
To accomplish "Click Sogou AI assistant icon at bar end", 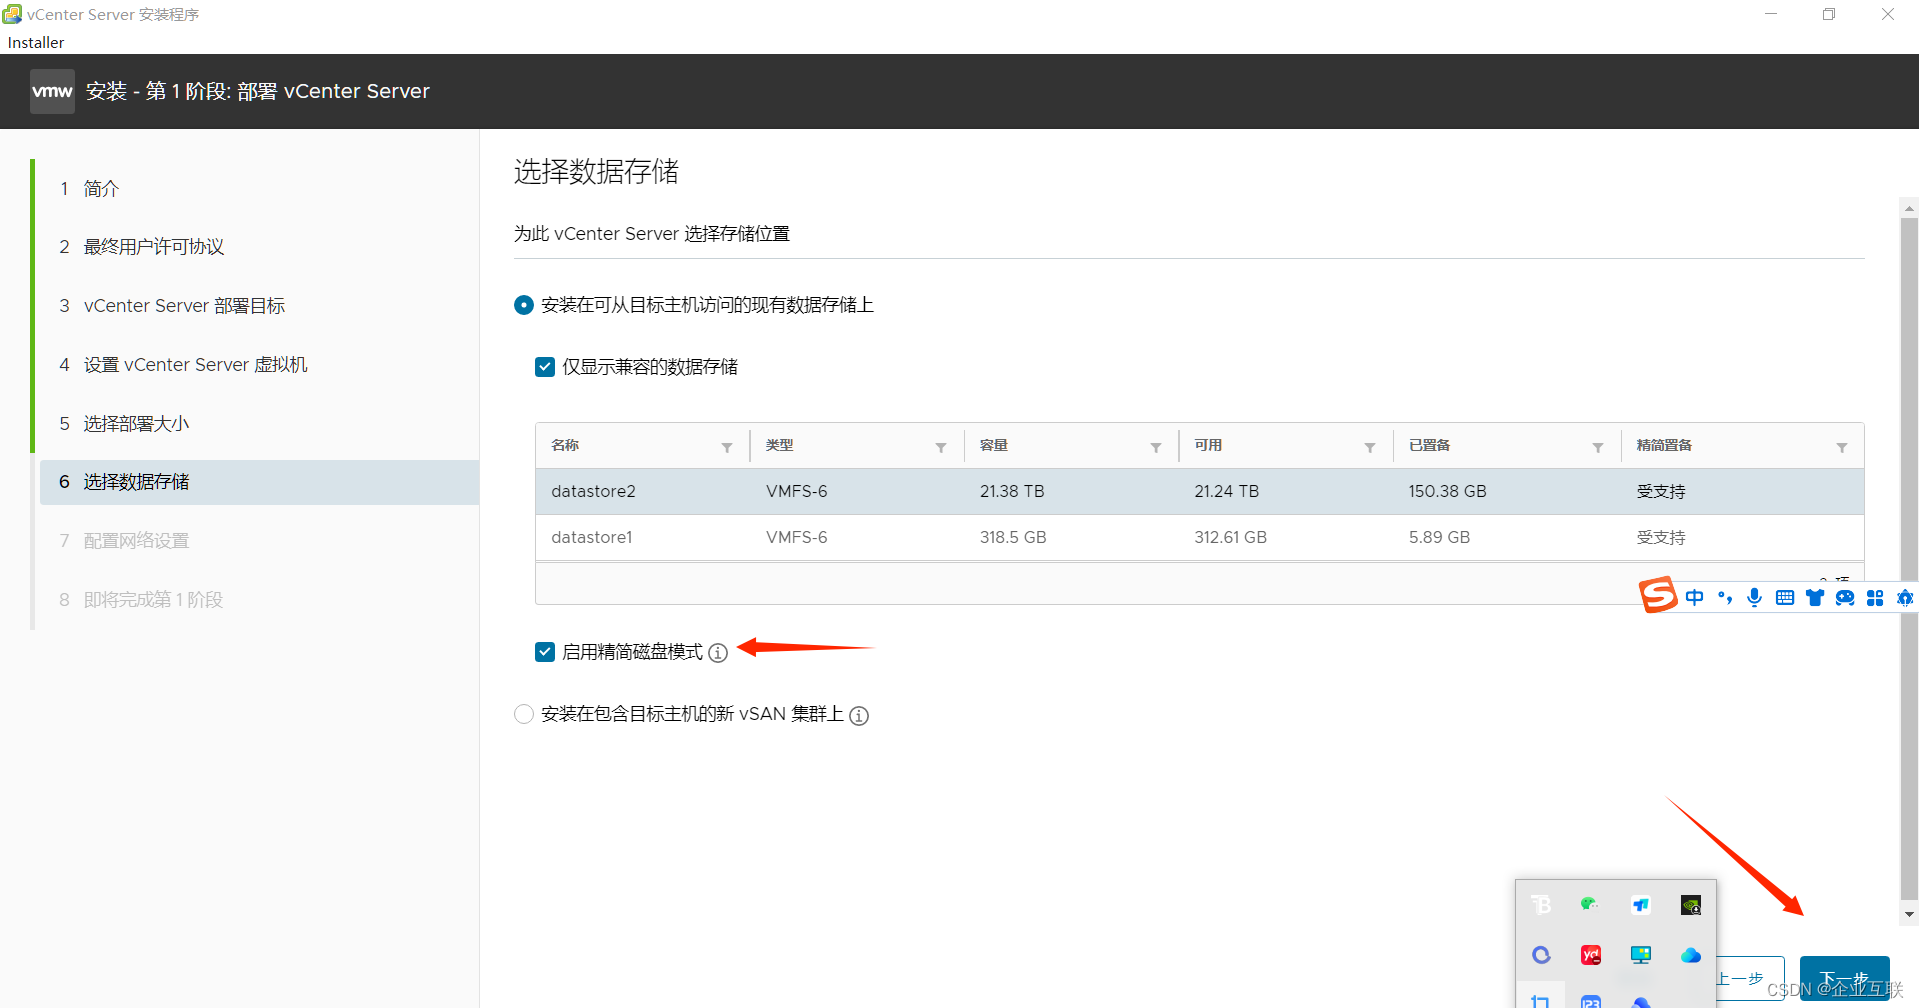I will 1905,597.
